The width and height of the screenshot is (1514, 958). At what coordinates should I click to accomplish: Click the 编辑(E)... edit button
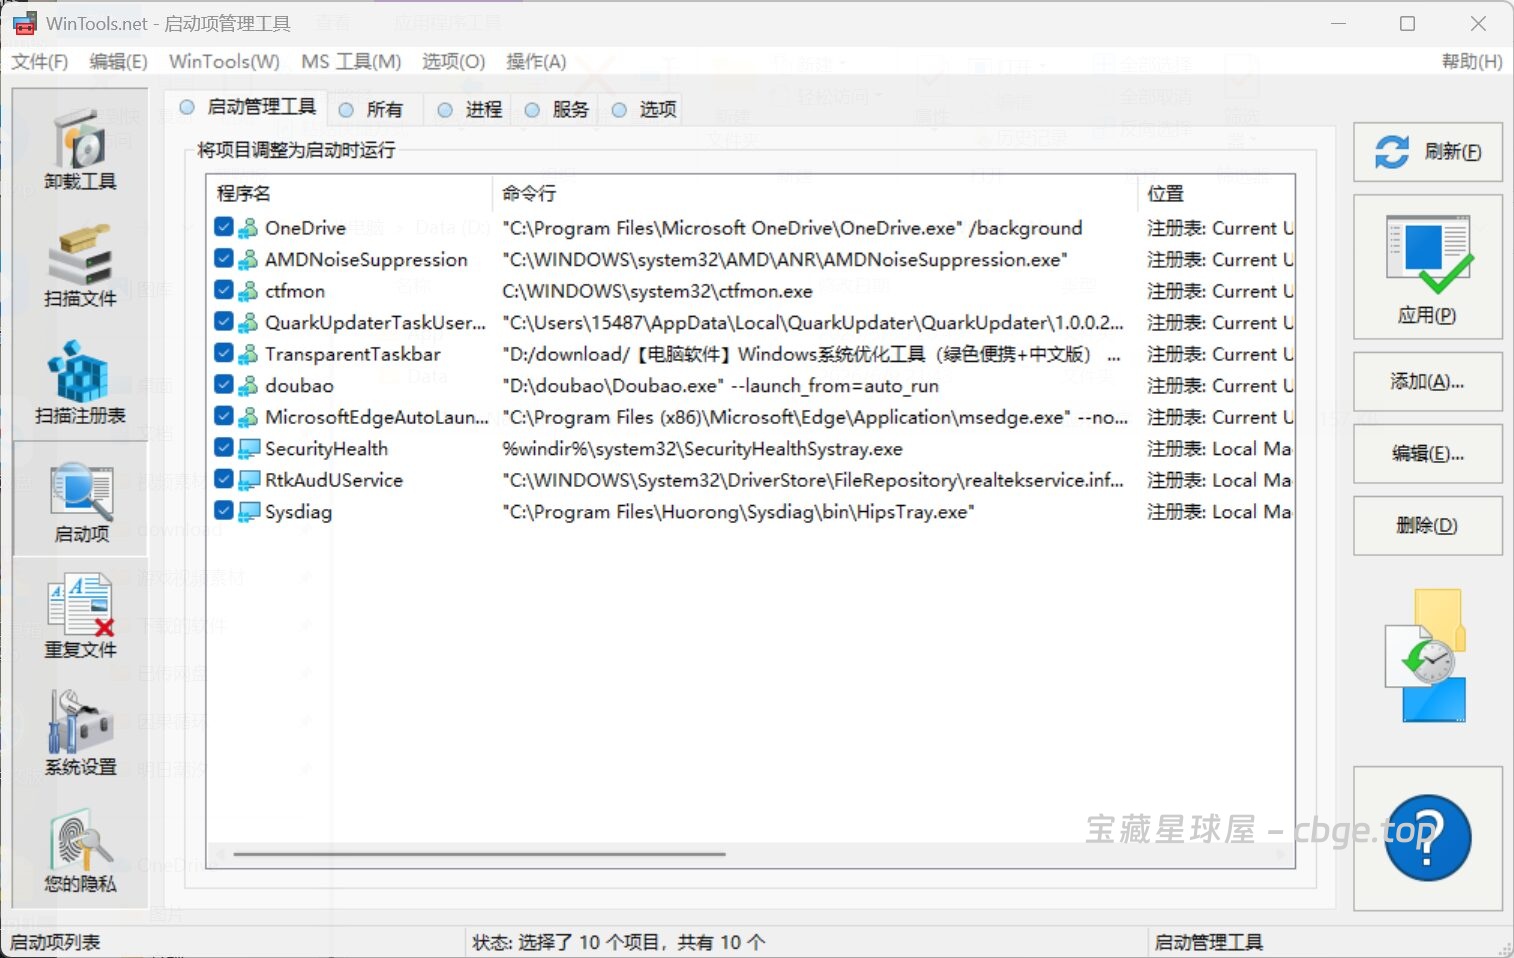[1428, 454]
